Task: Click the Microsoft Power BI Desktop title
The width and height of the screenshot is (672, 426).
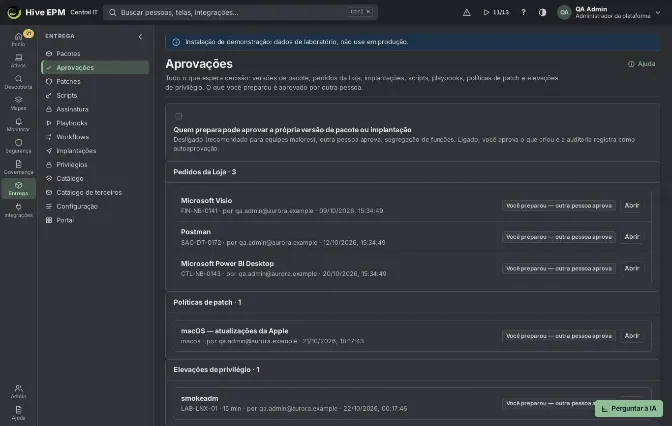Action: (227, 264)
